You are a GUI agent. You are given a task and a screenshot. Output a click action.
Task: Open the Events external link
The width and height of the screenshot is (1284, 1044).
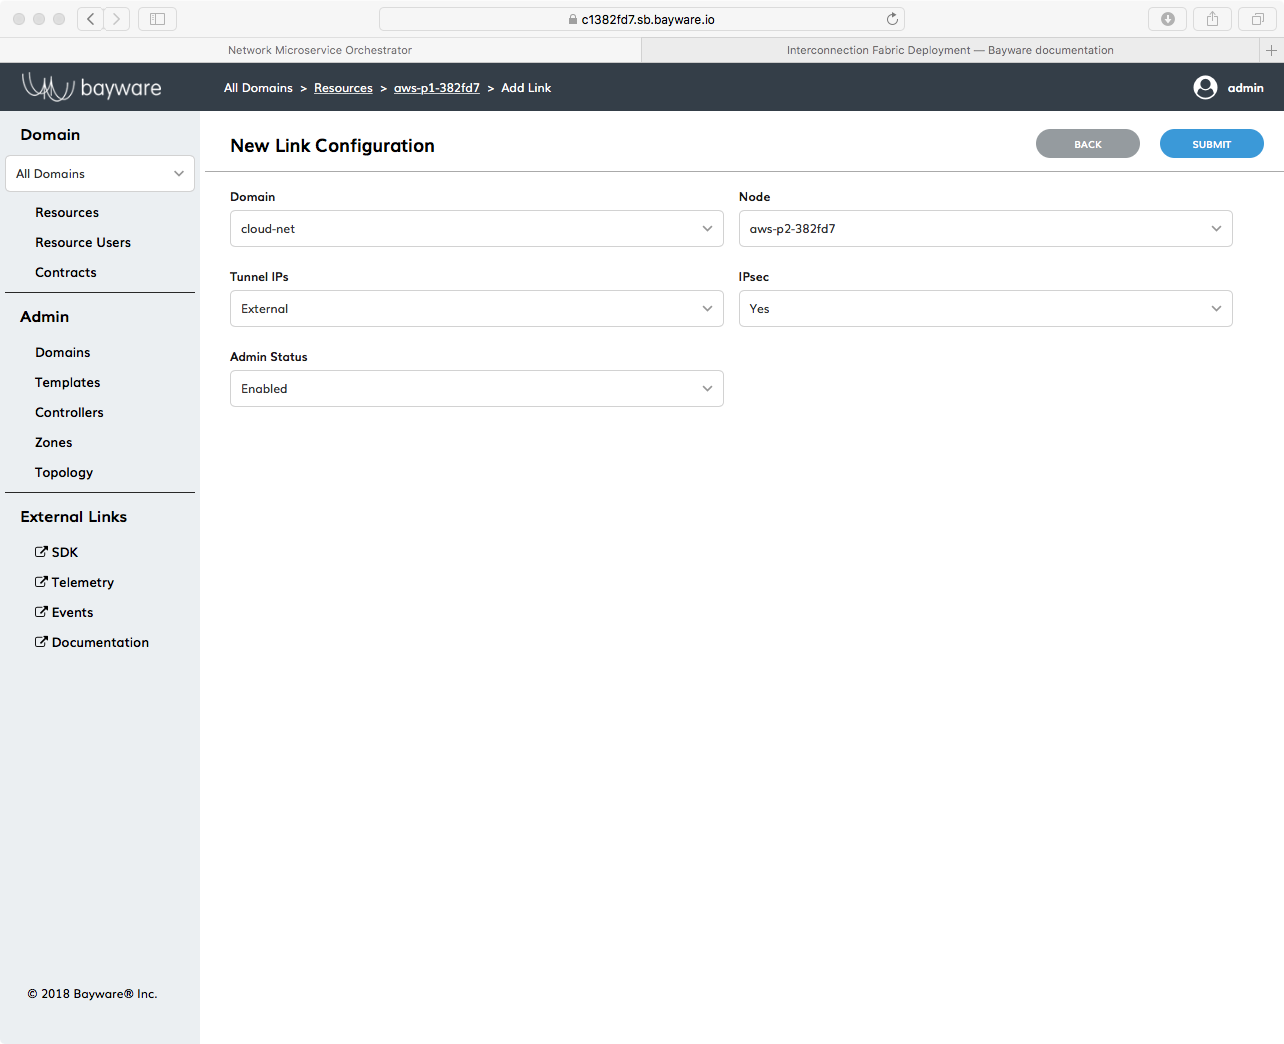tap(73, 612)
